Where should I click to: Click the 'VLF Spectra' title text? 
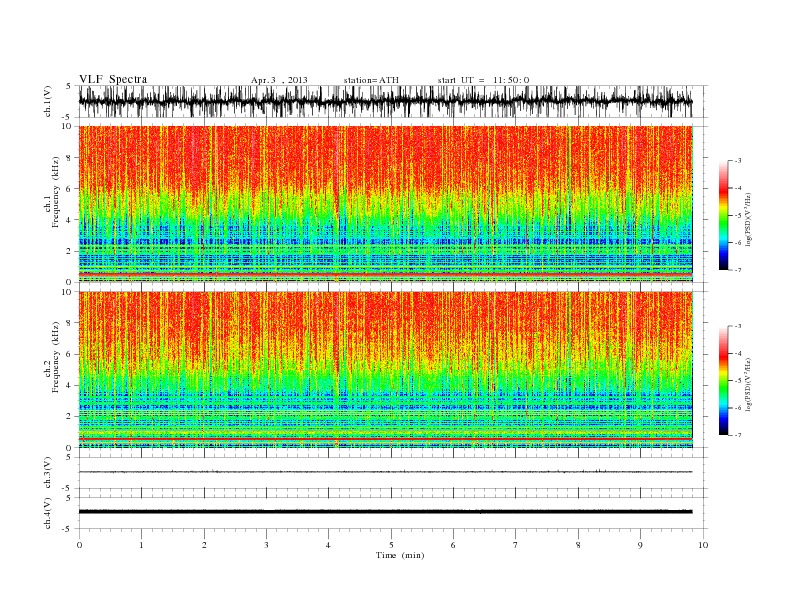coord(113,79)
